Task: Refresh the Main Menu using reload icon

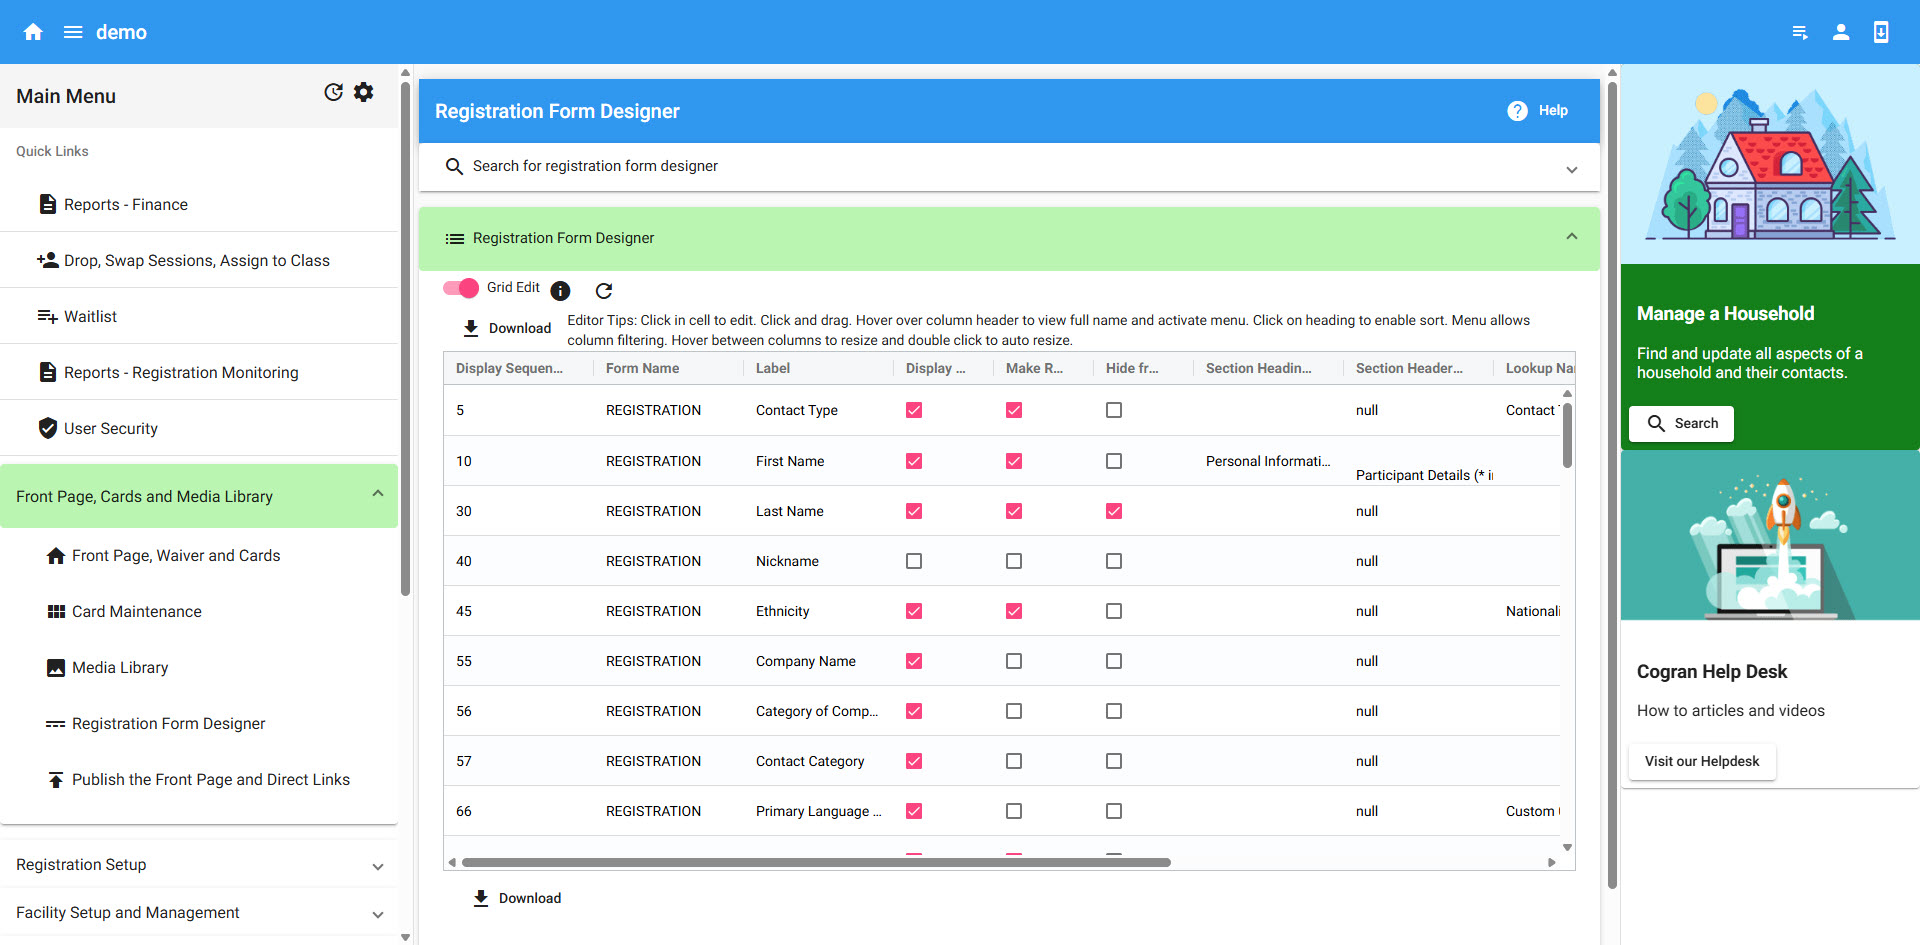Action: (x=333, y=92)
